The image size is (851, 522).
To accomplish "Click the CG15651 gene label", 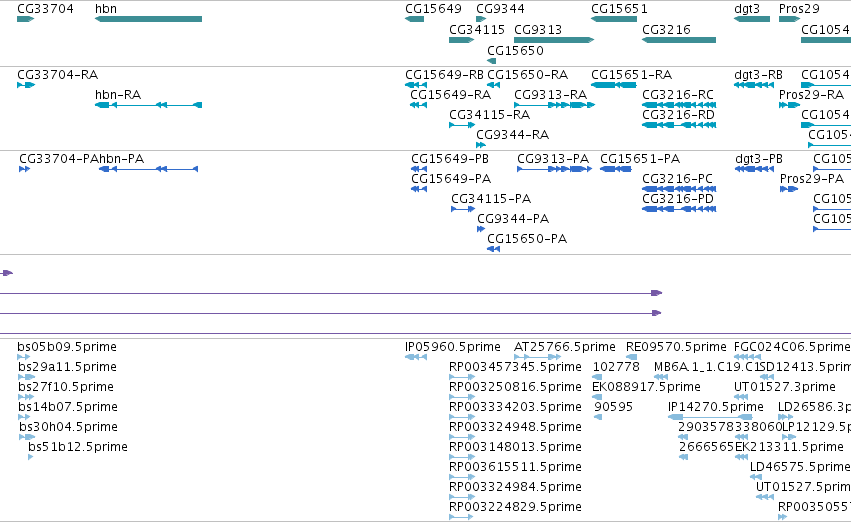I will coord(619,9).
